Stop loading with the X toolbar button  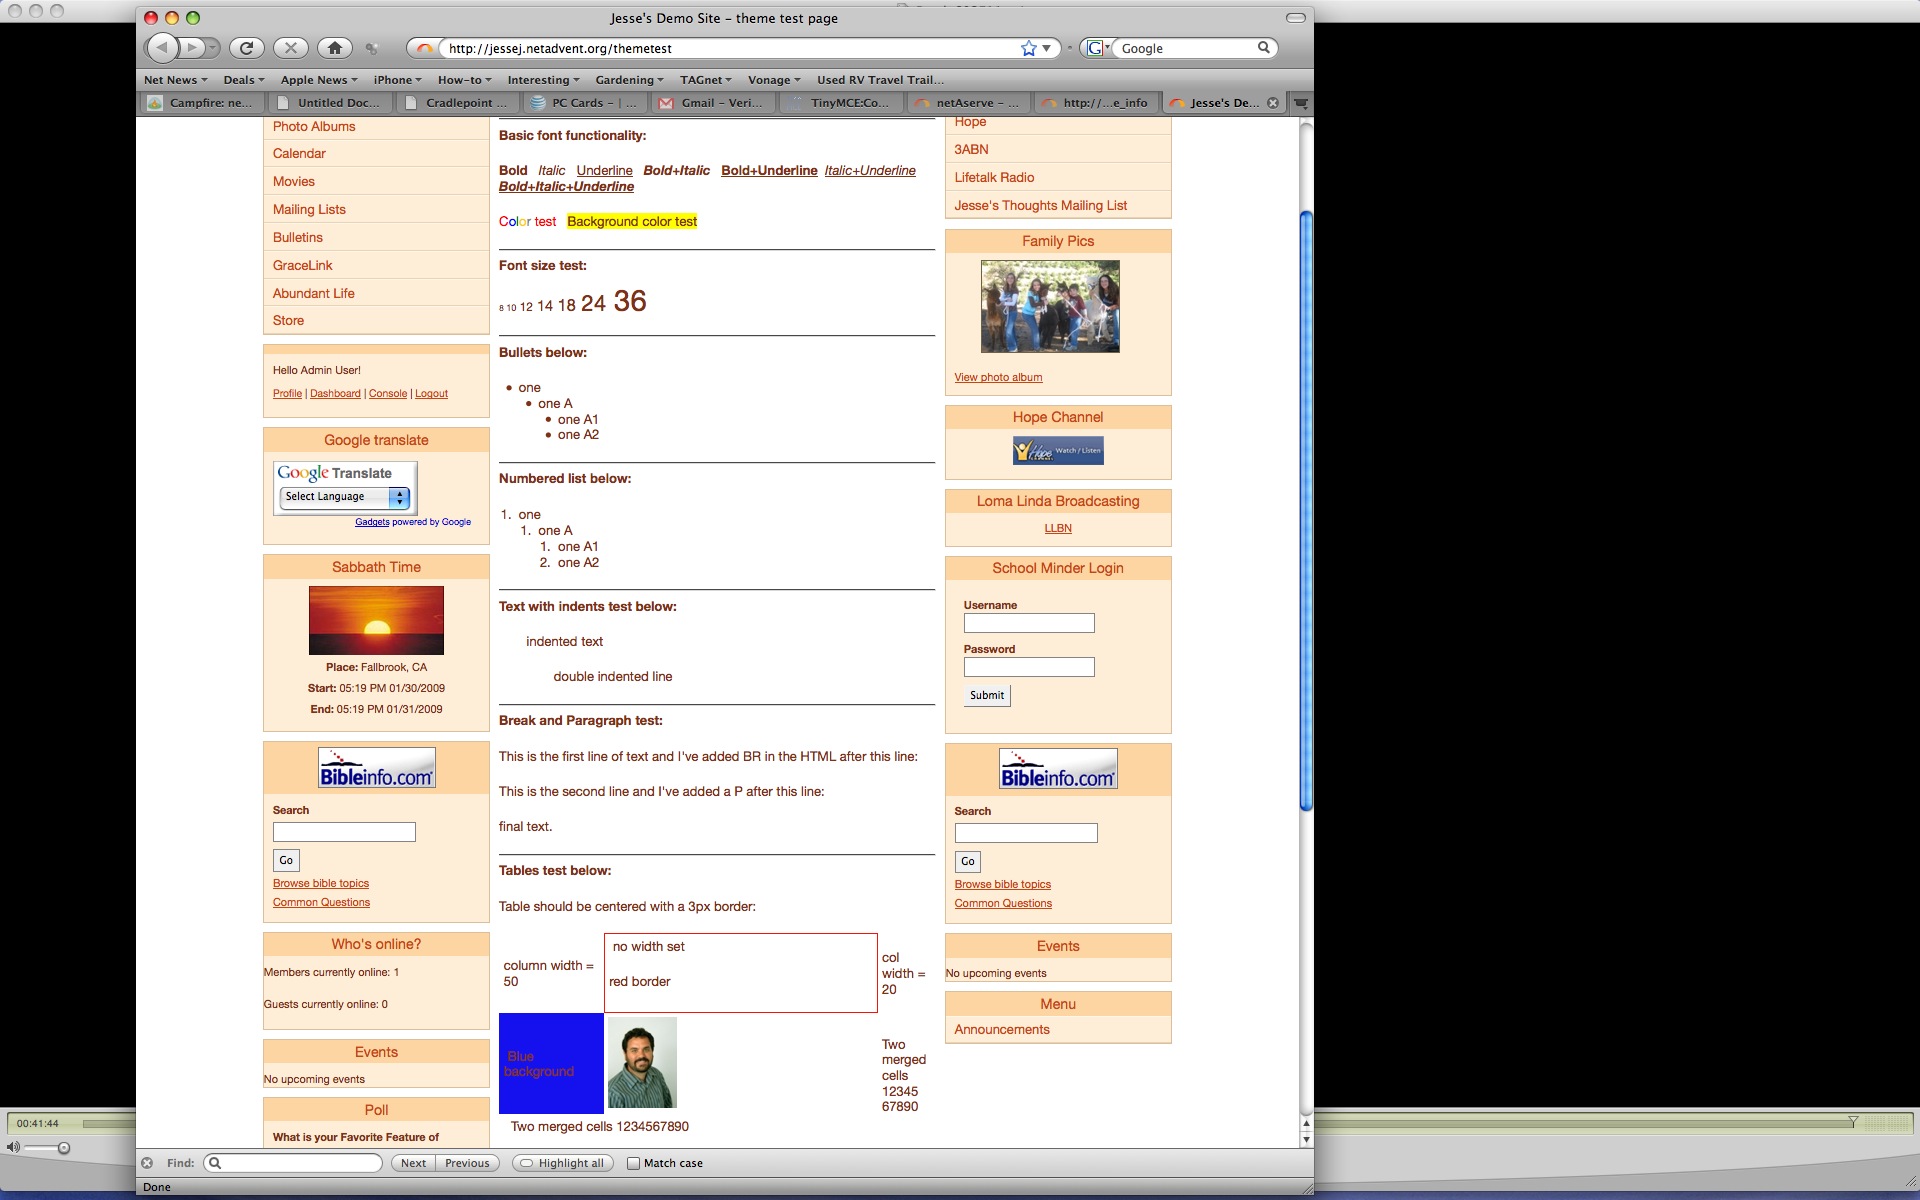click(290, 47)
